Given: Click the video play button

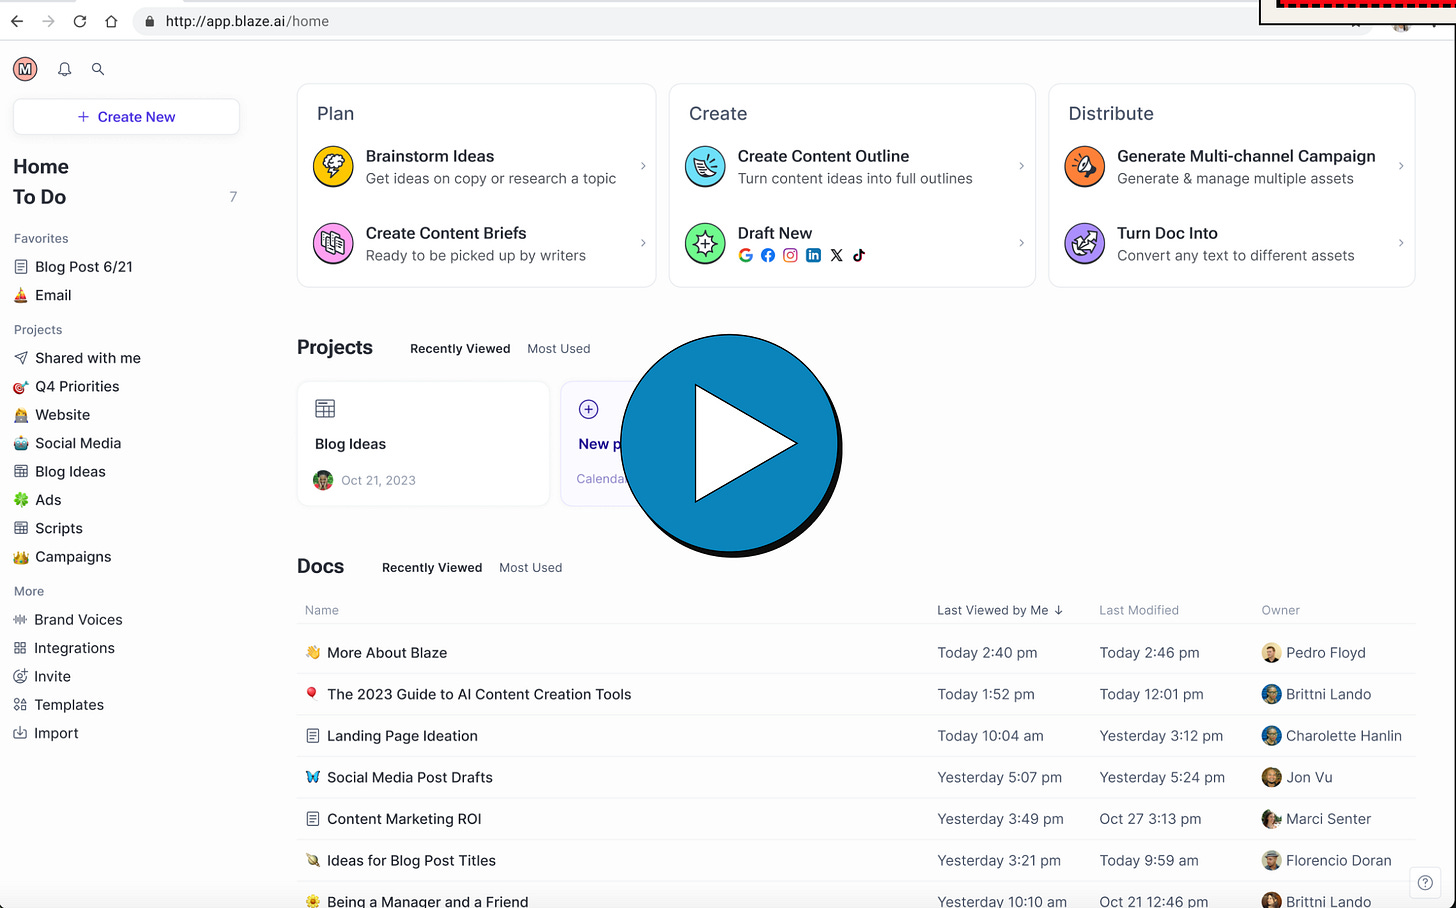Looking at the screenshot, I should [730, 444].
